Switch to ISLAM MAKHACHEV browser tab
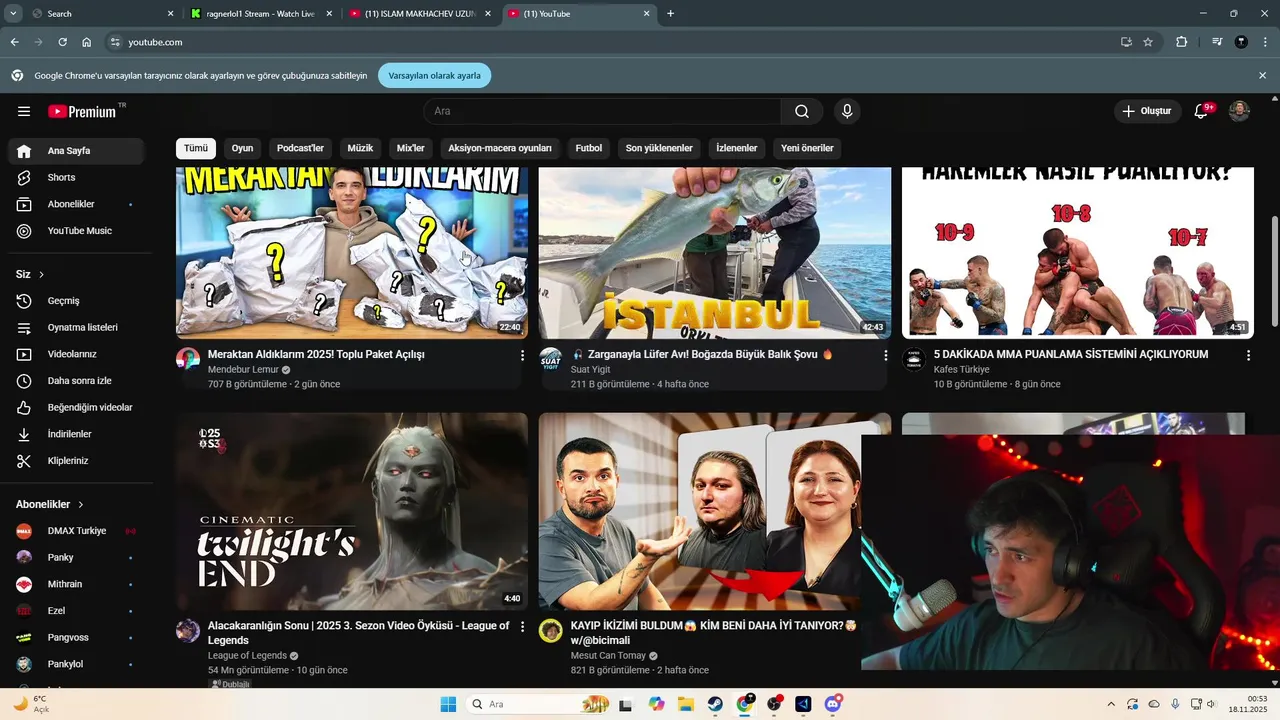Viewport: 1280px width, 720px height. 420,14
